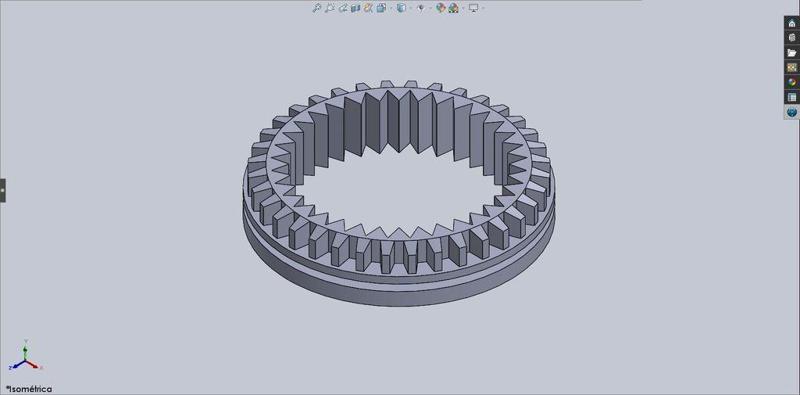Activate the Zoom to Fit tool

(317, 8)
